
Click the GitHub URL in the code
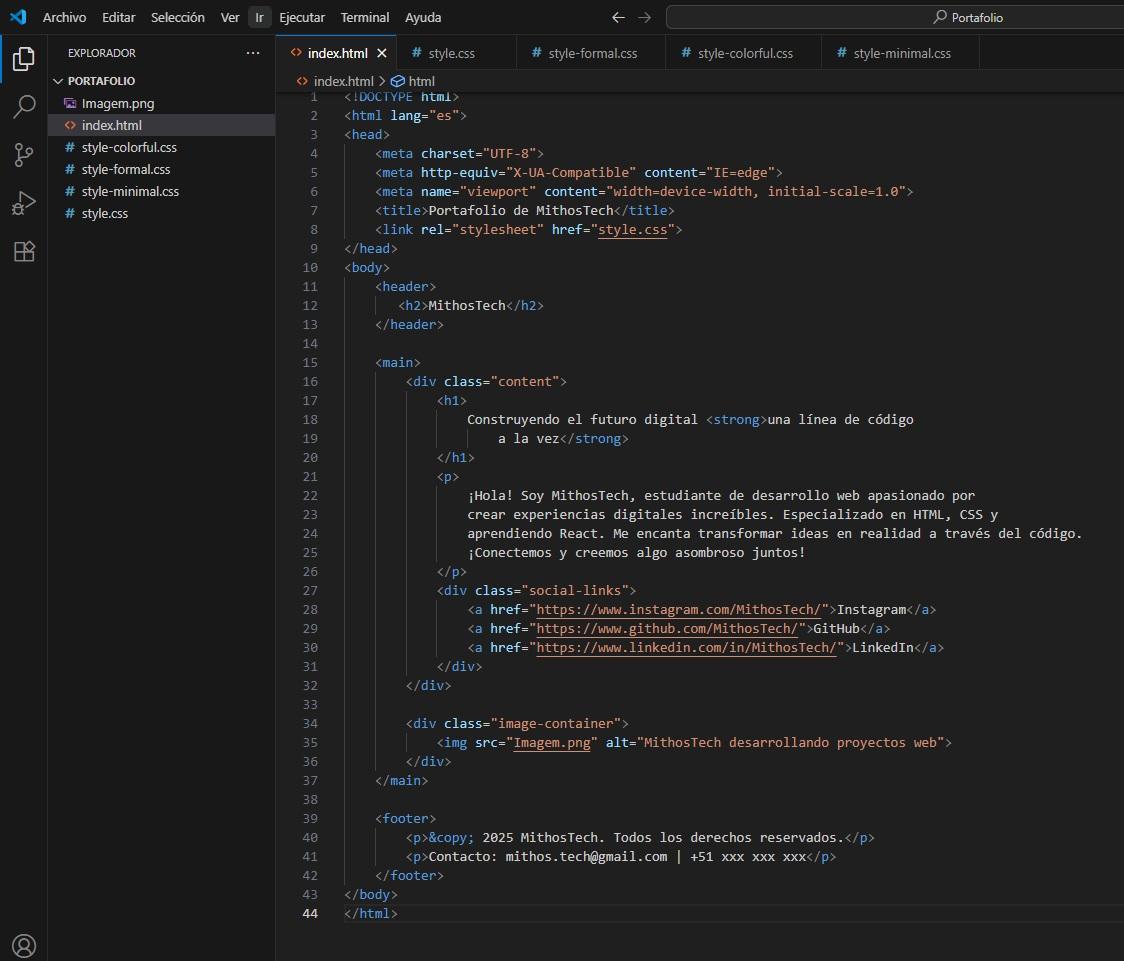point(667,628)
